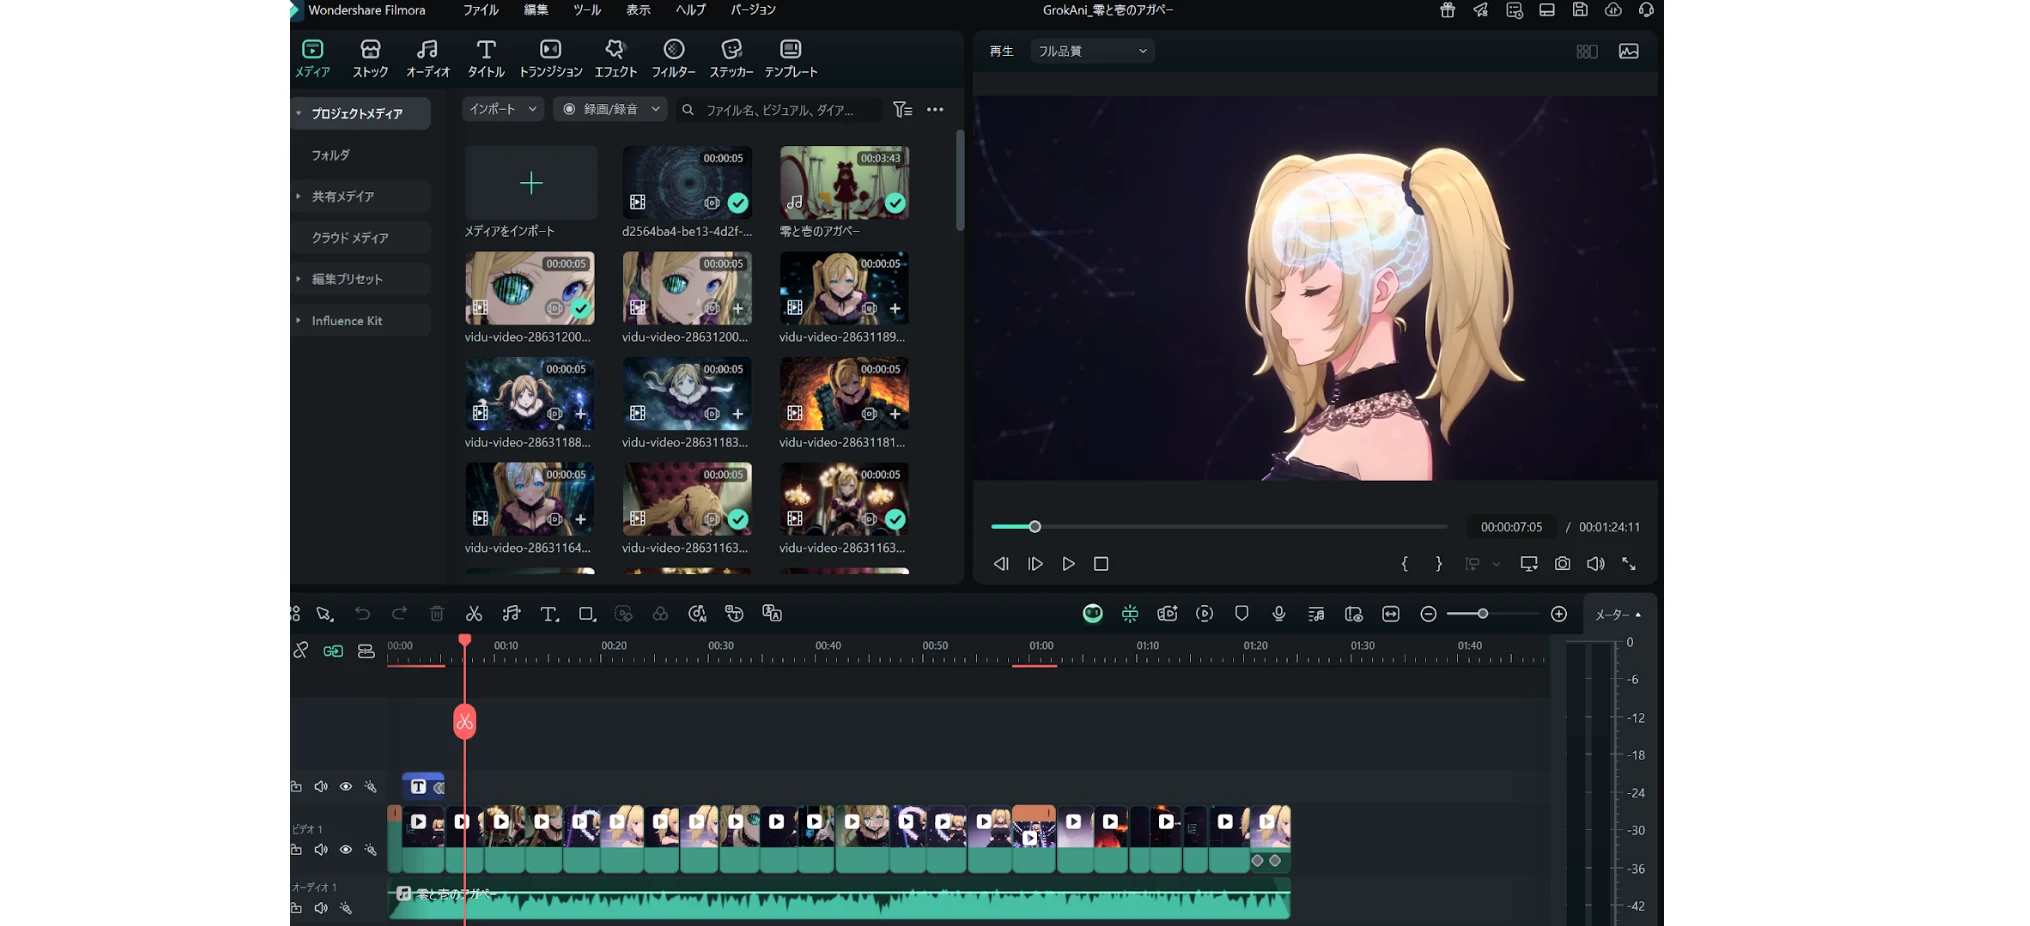The width and height of the screenshot is (2030, 926).
Task: Open the フル品質 playback quality dropdown
Action: click(x=1092, y=51)
